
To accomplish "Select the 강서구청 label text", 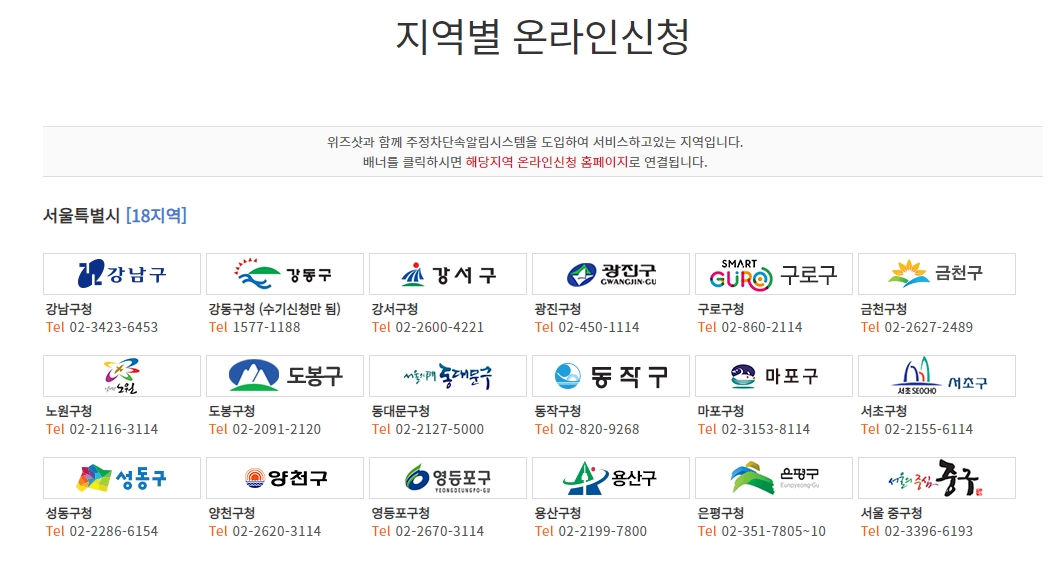I will coord(395,309).
